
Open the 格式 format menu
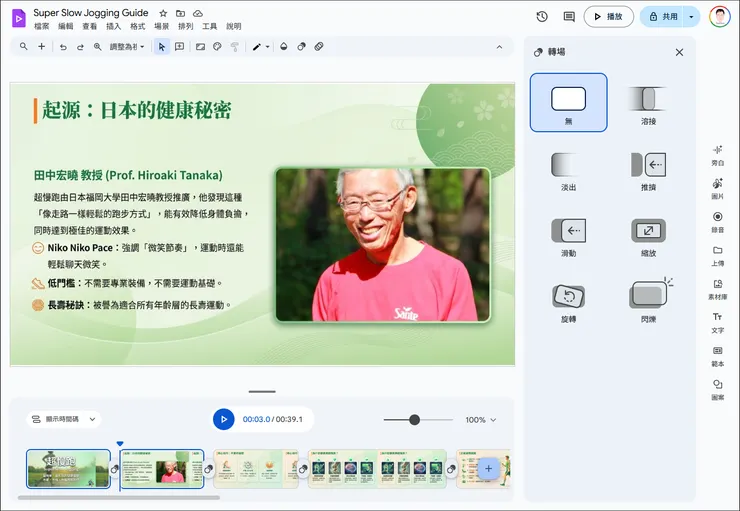pos(137,26)
